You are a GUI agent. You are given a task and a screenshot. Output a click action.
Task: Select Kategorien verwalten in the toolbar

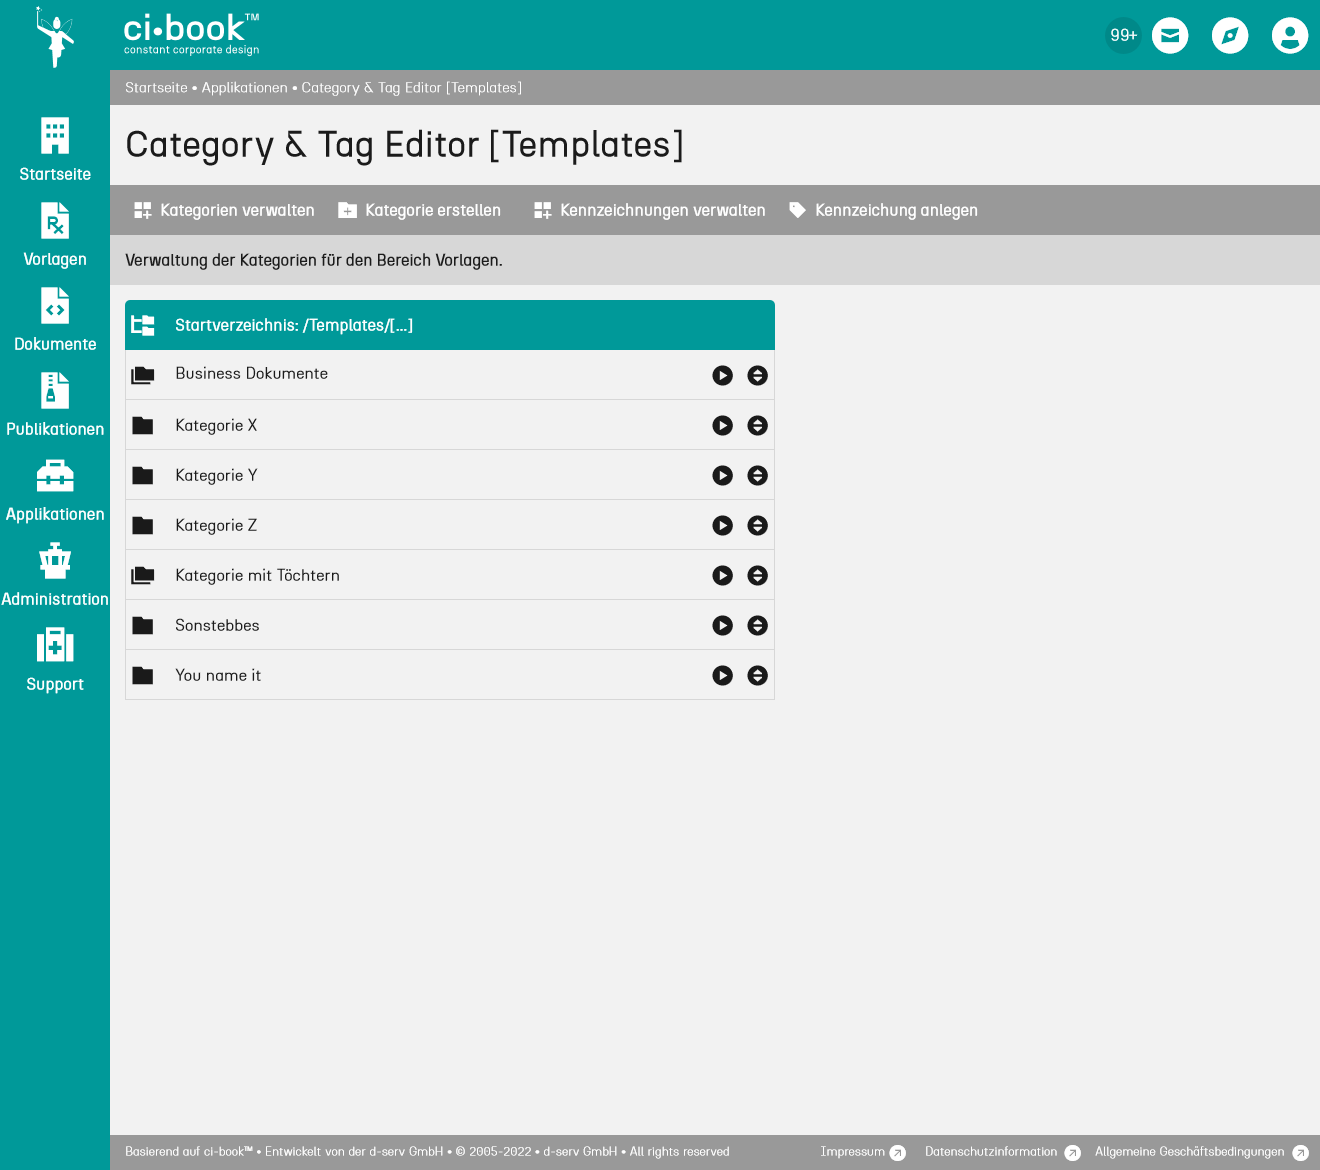point(224,210)
